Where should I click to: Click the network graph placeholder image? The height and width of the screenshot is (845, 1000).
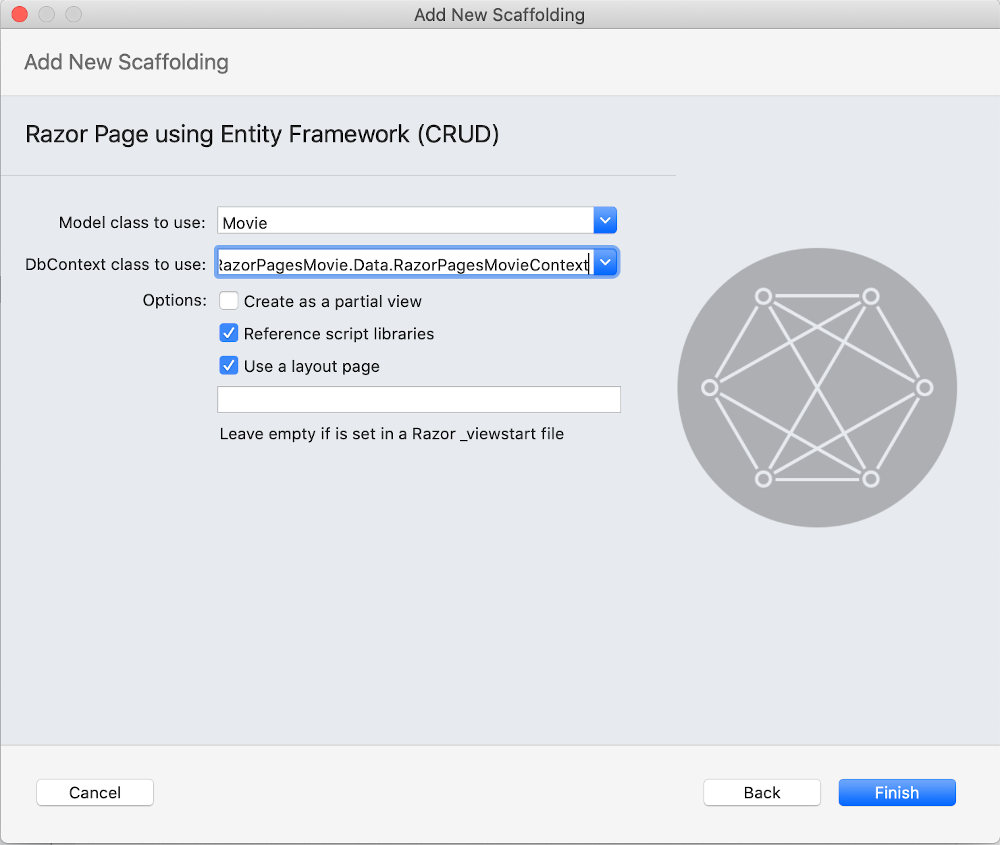click(x=816, y=386)
